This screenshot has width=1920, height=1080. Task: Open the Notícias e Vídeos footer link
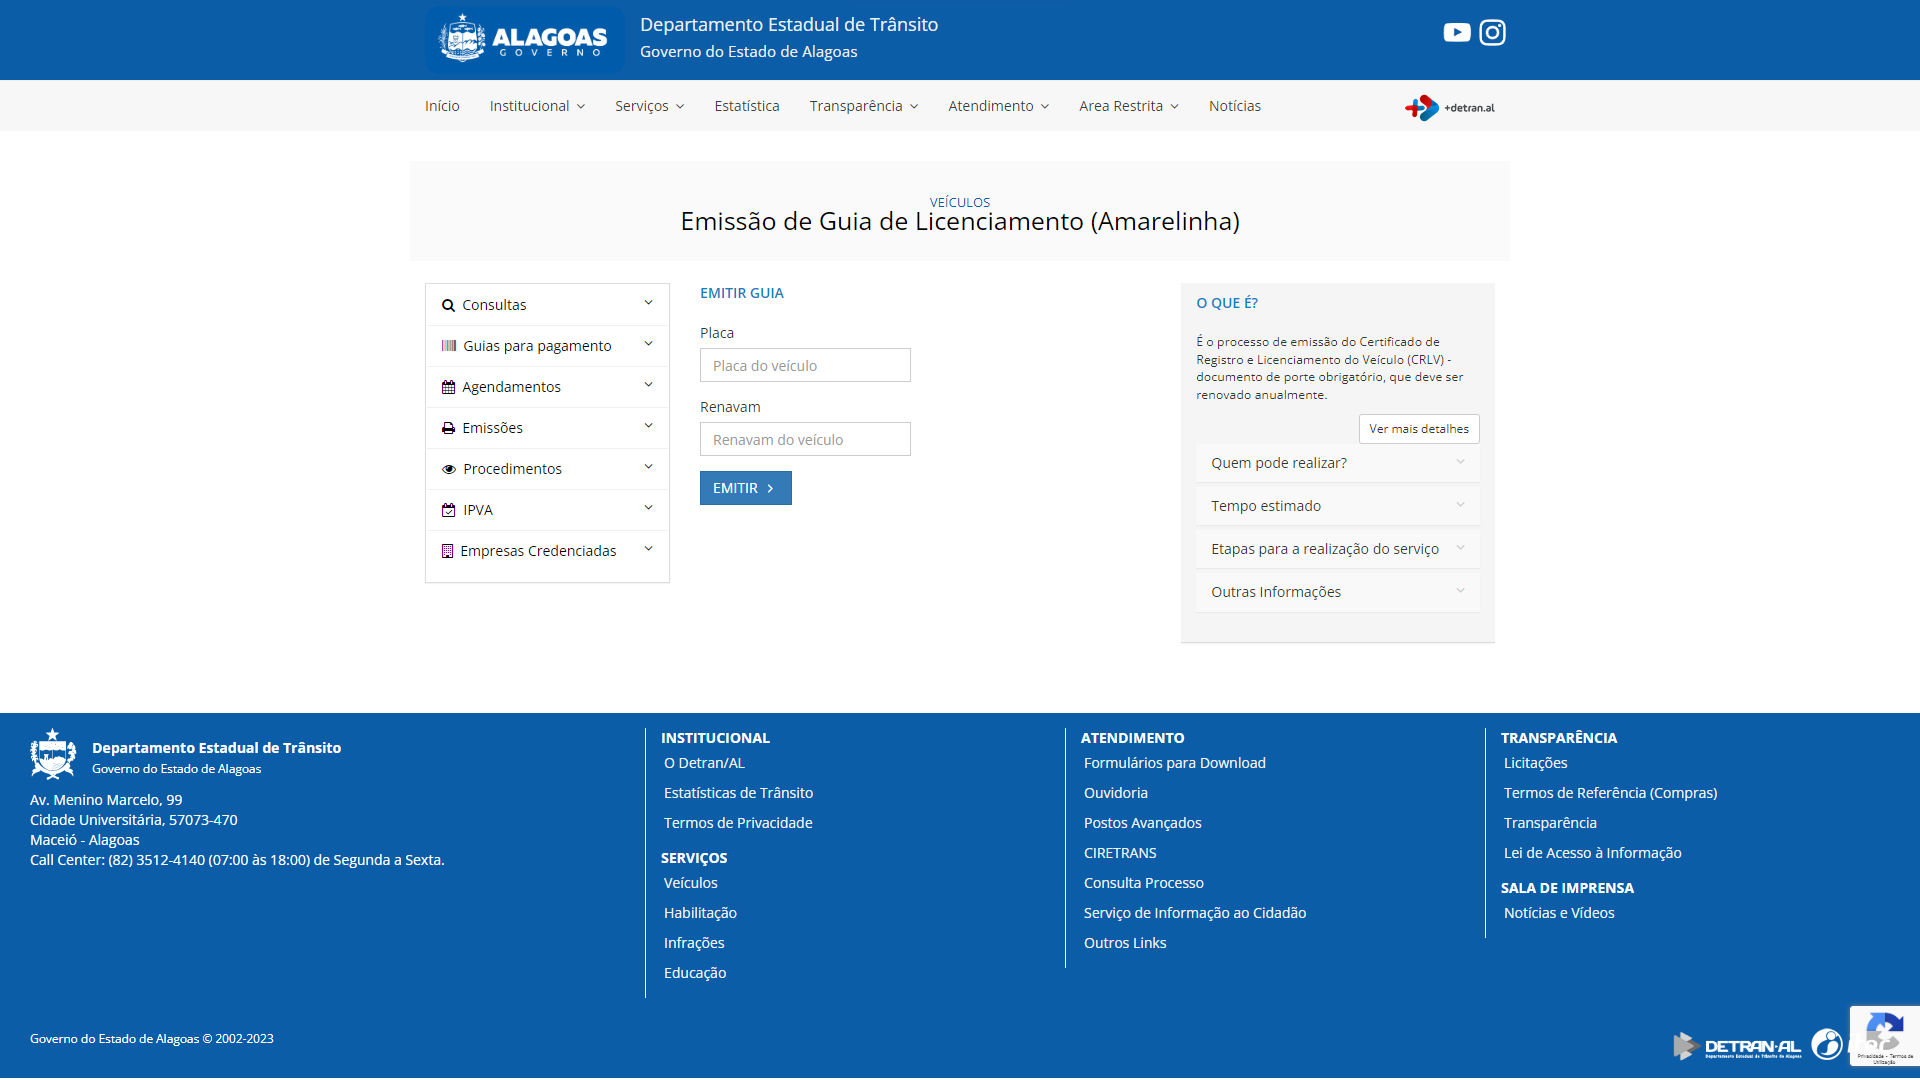tap(1559, 913)
